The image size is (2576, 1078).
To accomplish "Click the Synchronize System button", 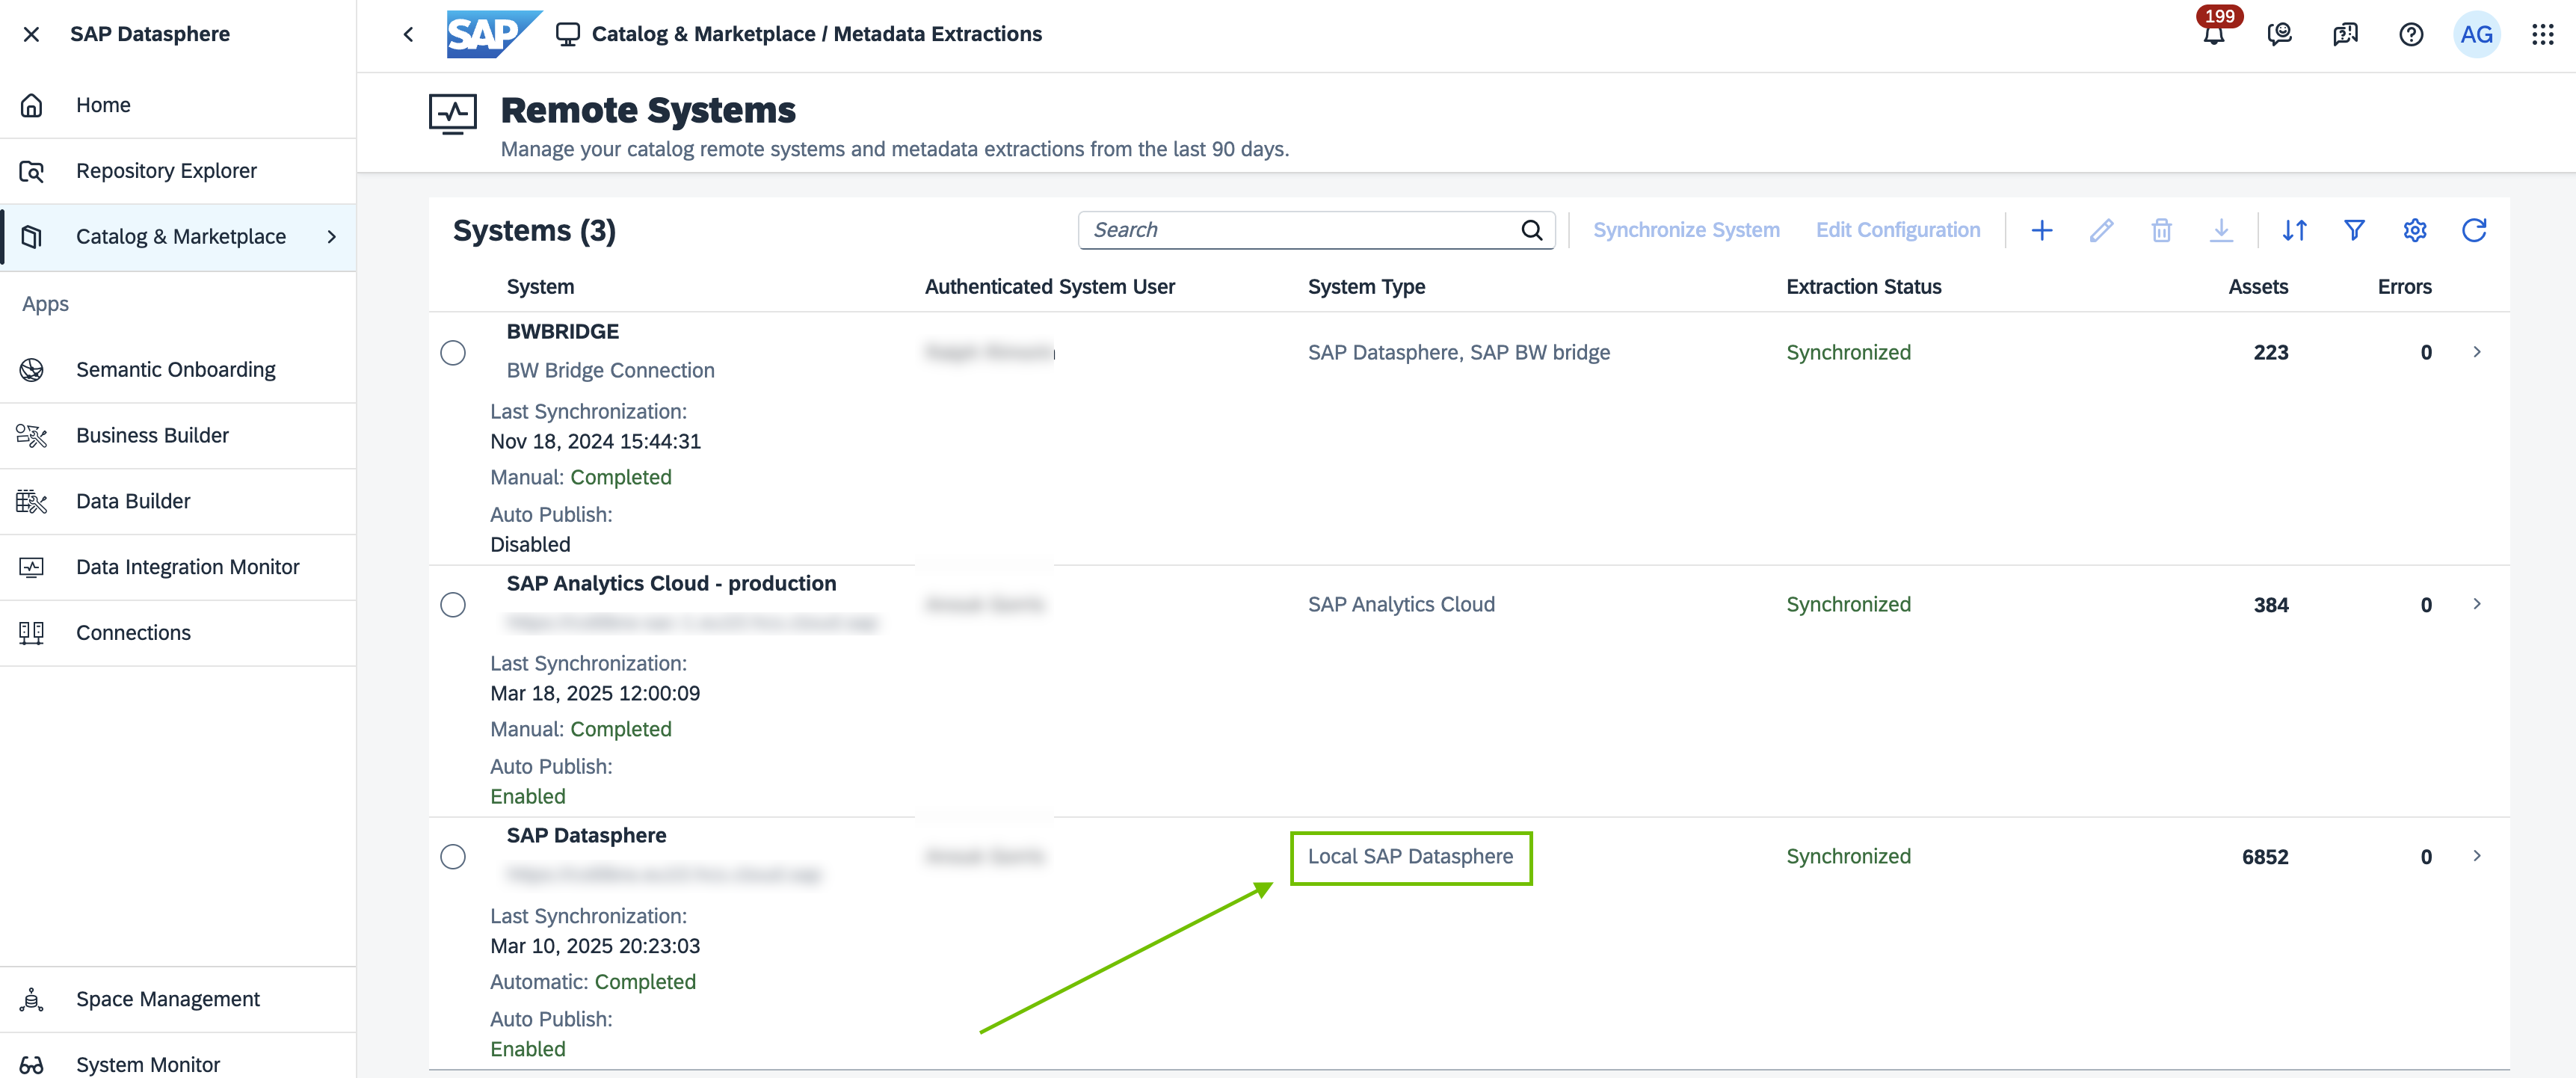I will click(1685, 231).
